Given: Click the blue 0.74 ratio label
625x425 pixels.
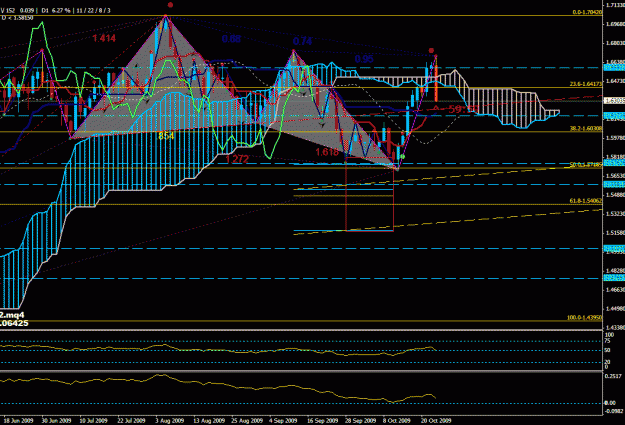Looking at the screenshot, I should (302, 41).
